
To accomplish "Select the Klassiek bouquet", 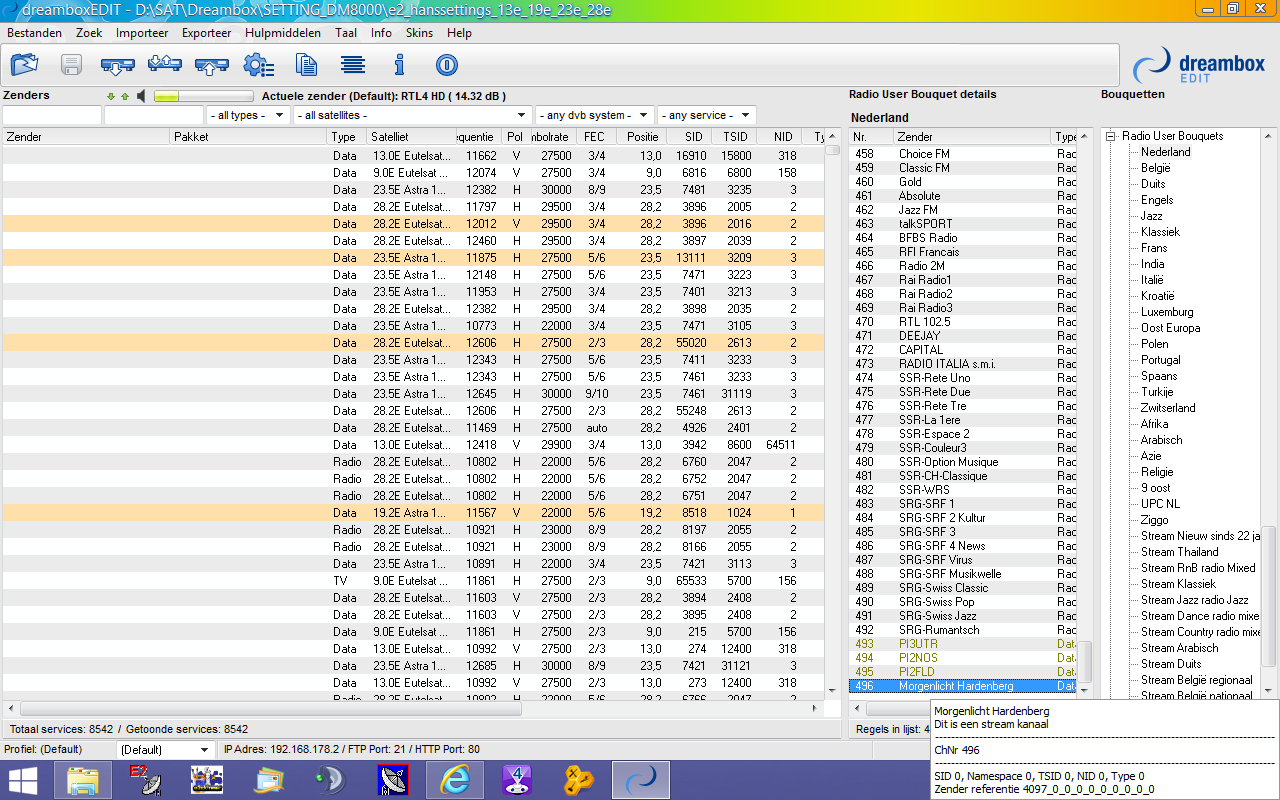I will (x=1160, y=232).
